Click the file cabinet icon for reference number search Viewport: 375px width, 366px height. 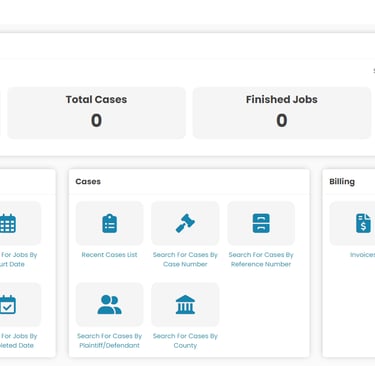[261, 223]
